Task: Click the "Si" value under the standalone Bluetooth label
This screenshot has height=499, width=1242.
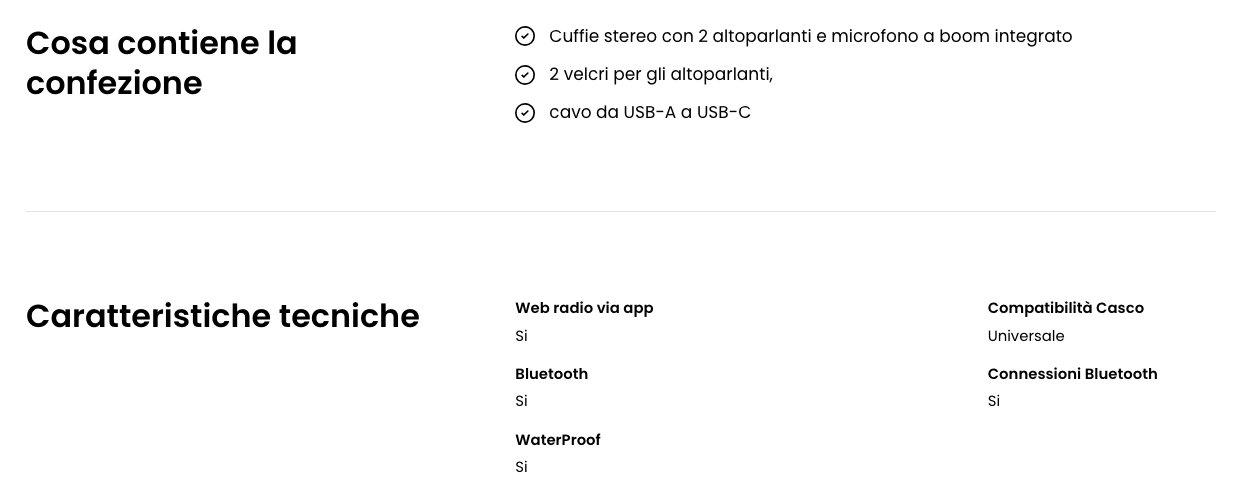Action: click(521, 401)
